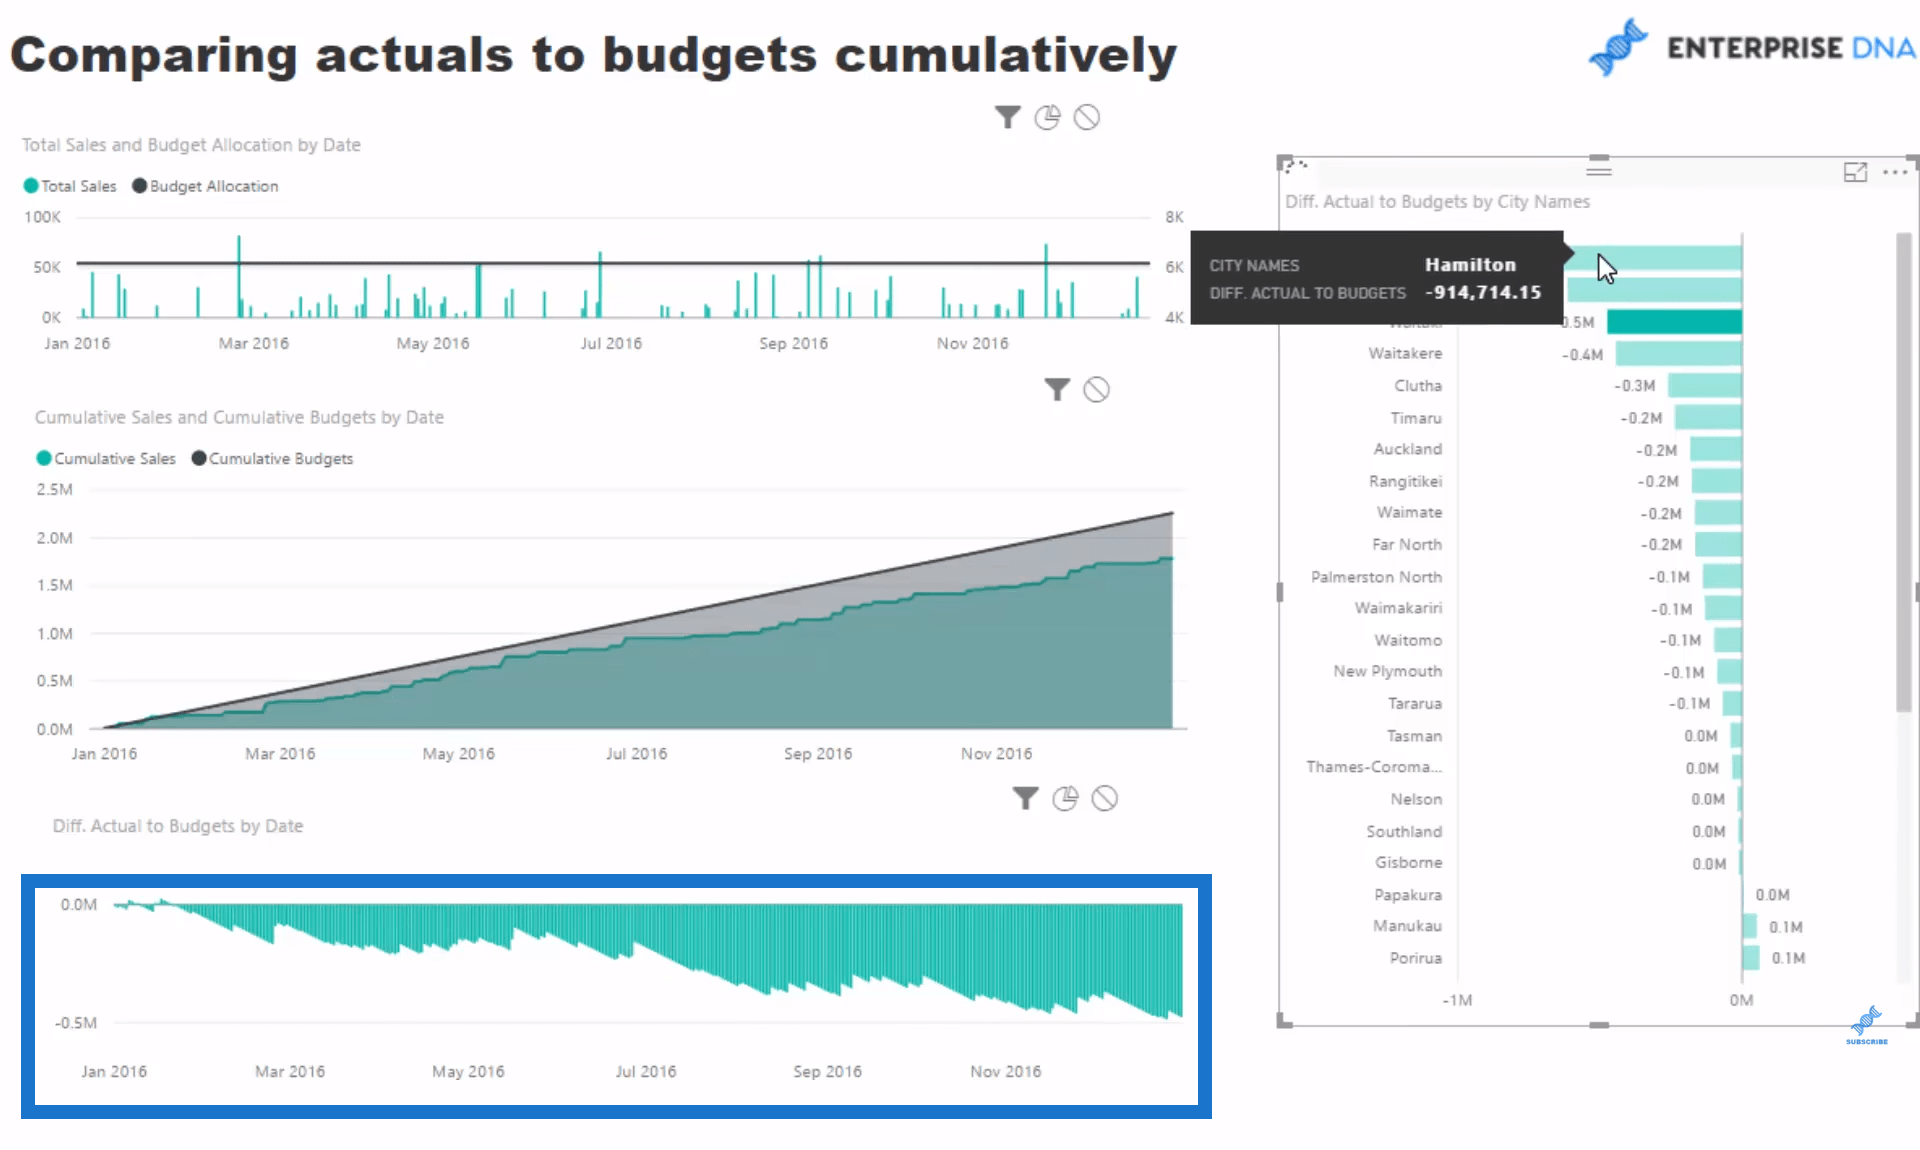This screenshot has height=1150, width=1920.
Task: Click the schedule/clock icon top toolbar
Action: [x=1046, y=116]
